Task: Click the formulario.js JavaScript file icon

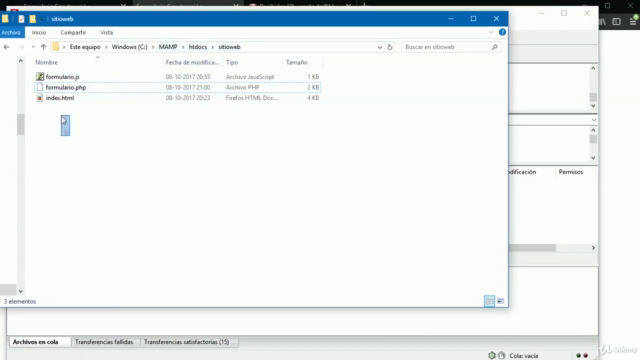Action: coord(40,77)
